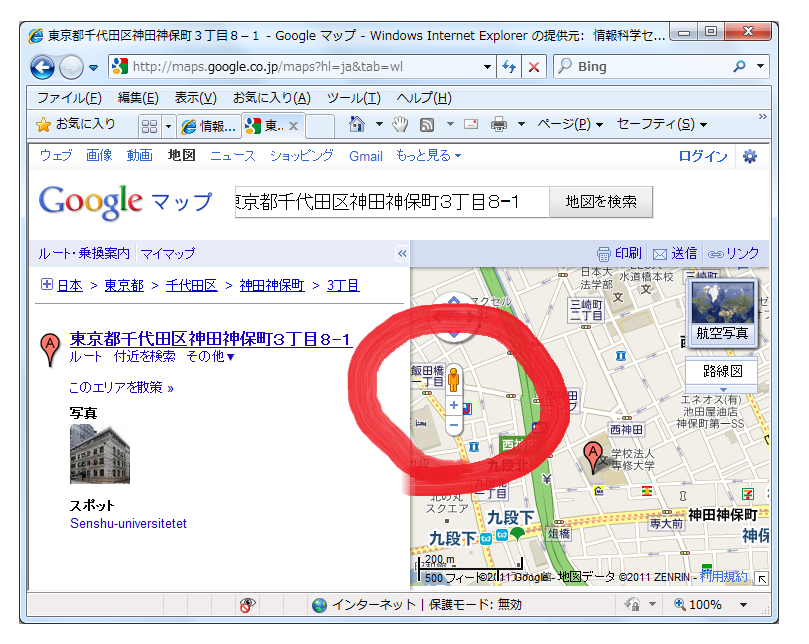Image resolution: width=809 pixels, height=644 pixels.
Task: Click the このエリアを散策 » link
Action: pos(122,388)
